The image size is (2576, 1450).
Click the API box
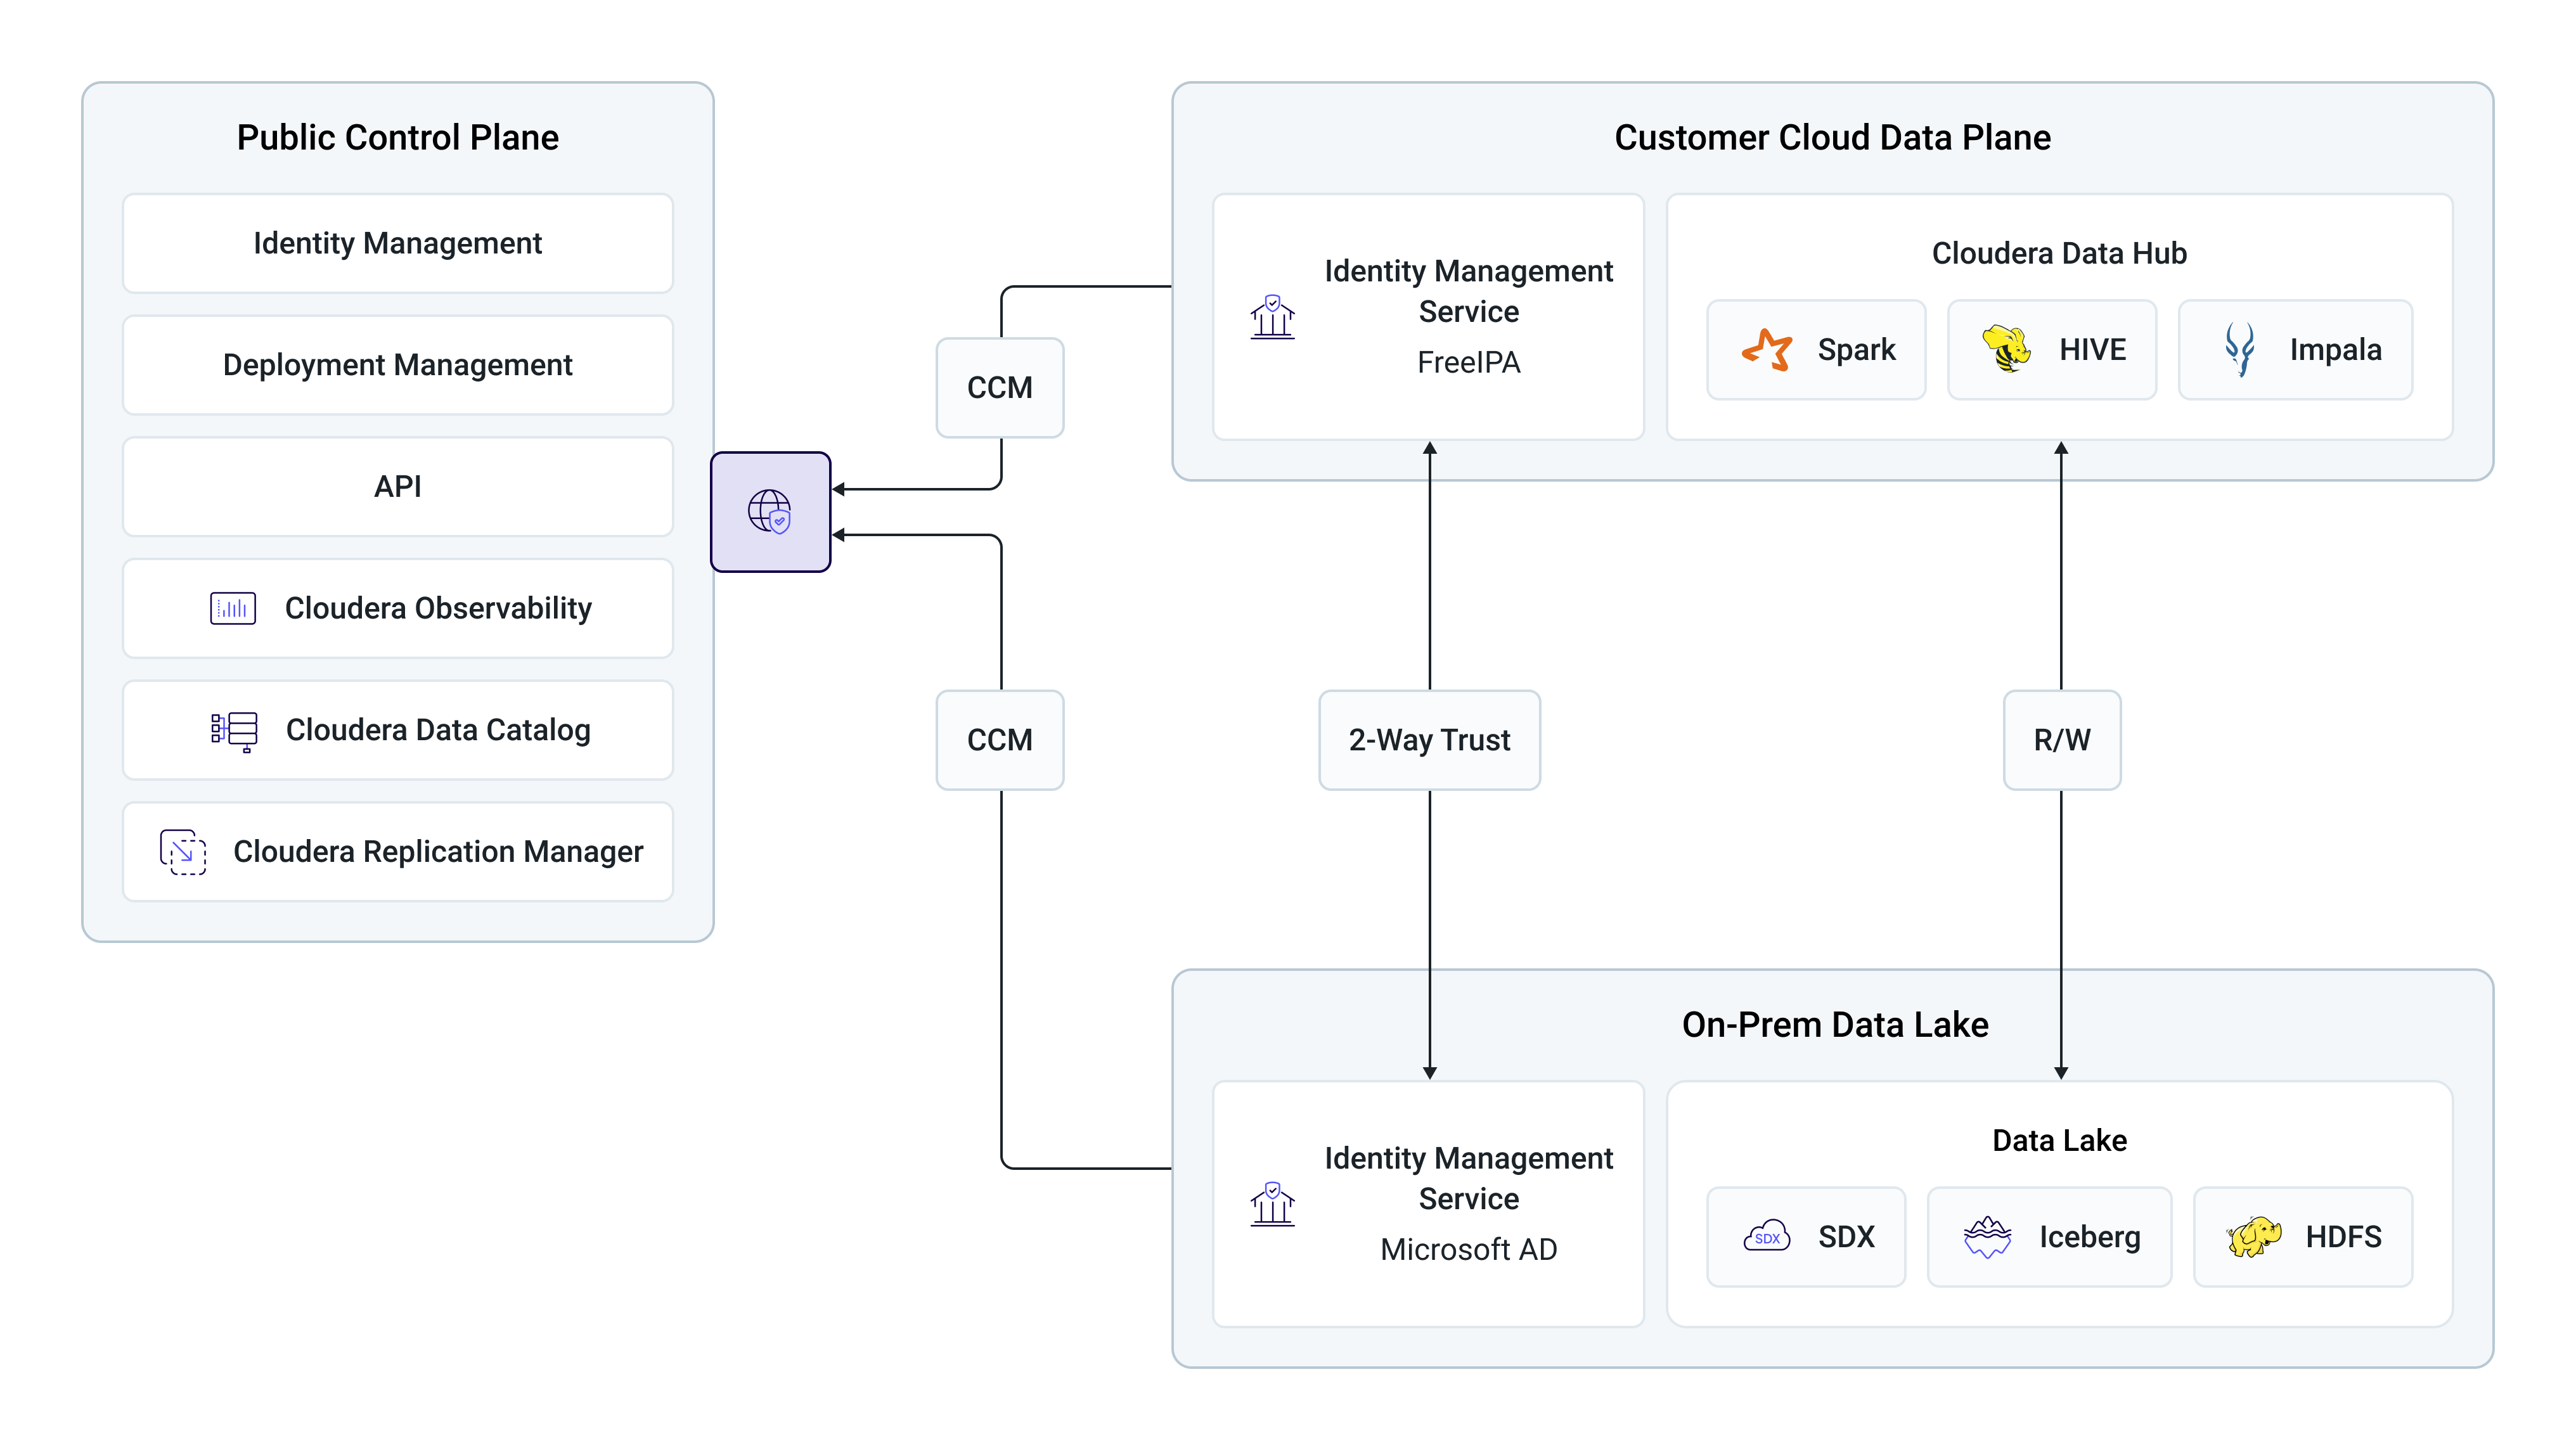[397, 487]
